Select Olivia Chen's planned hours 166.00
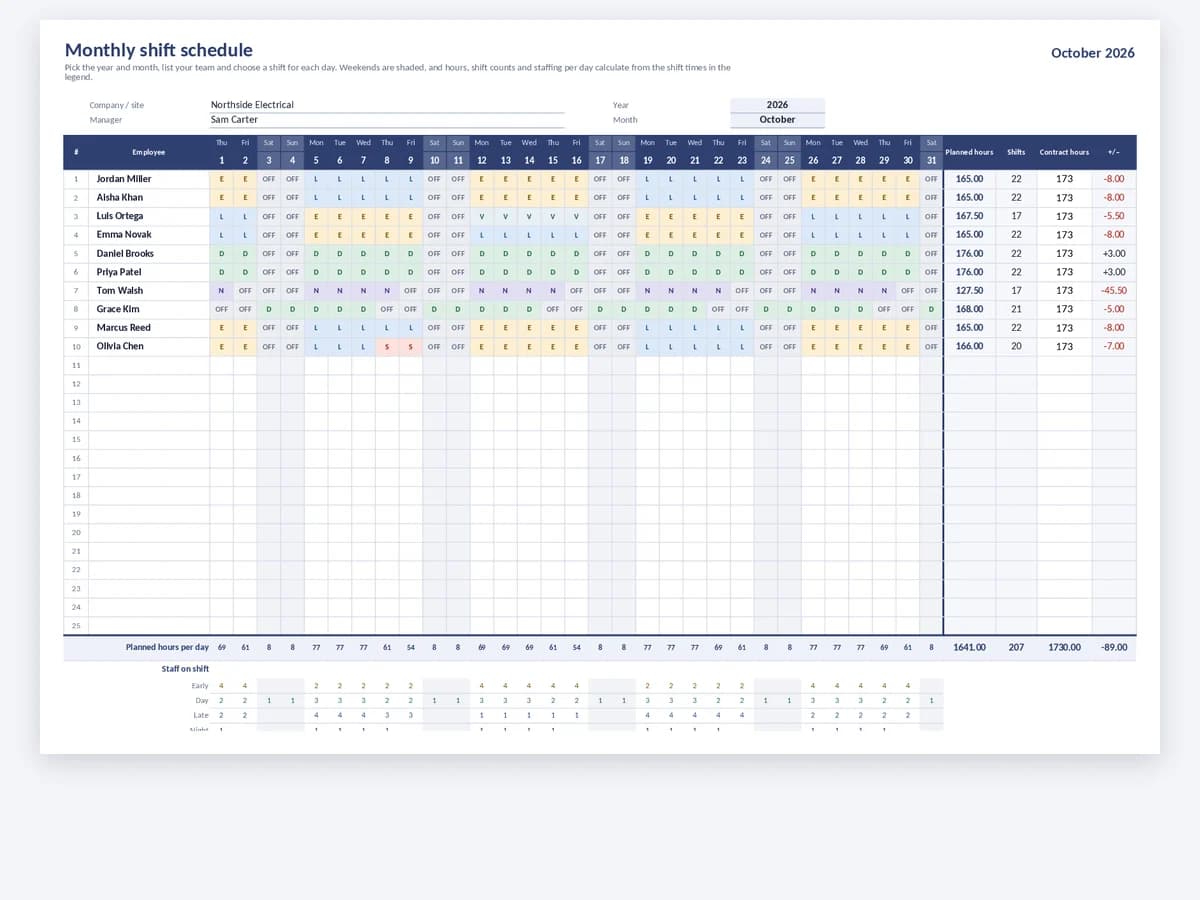 [969, 346]
